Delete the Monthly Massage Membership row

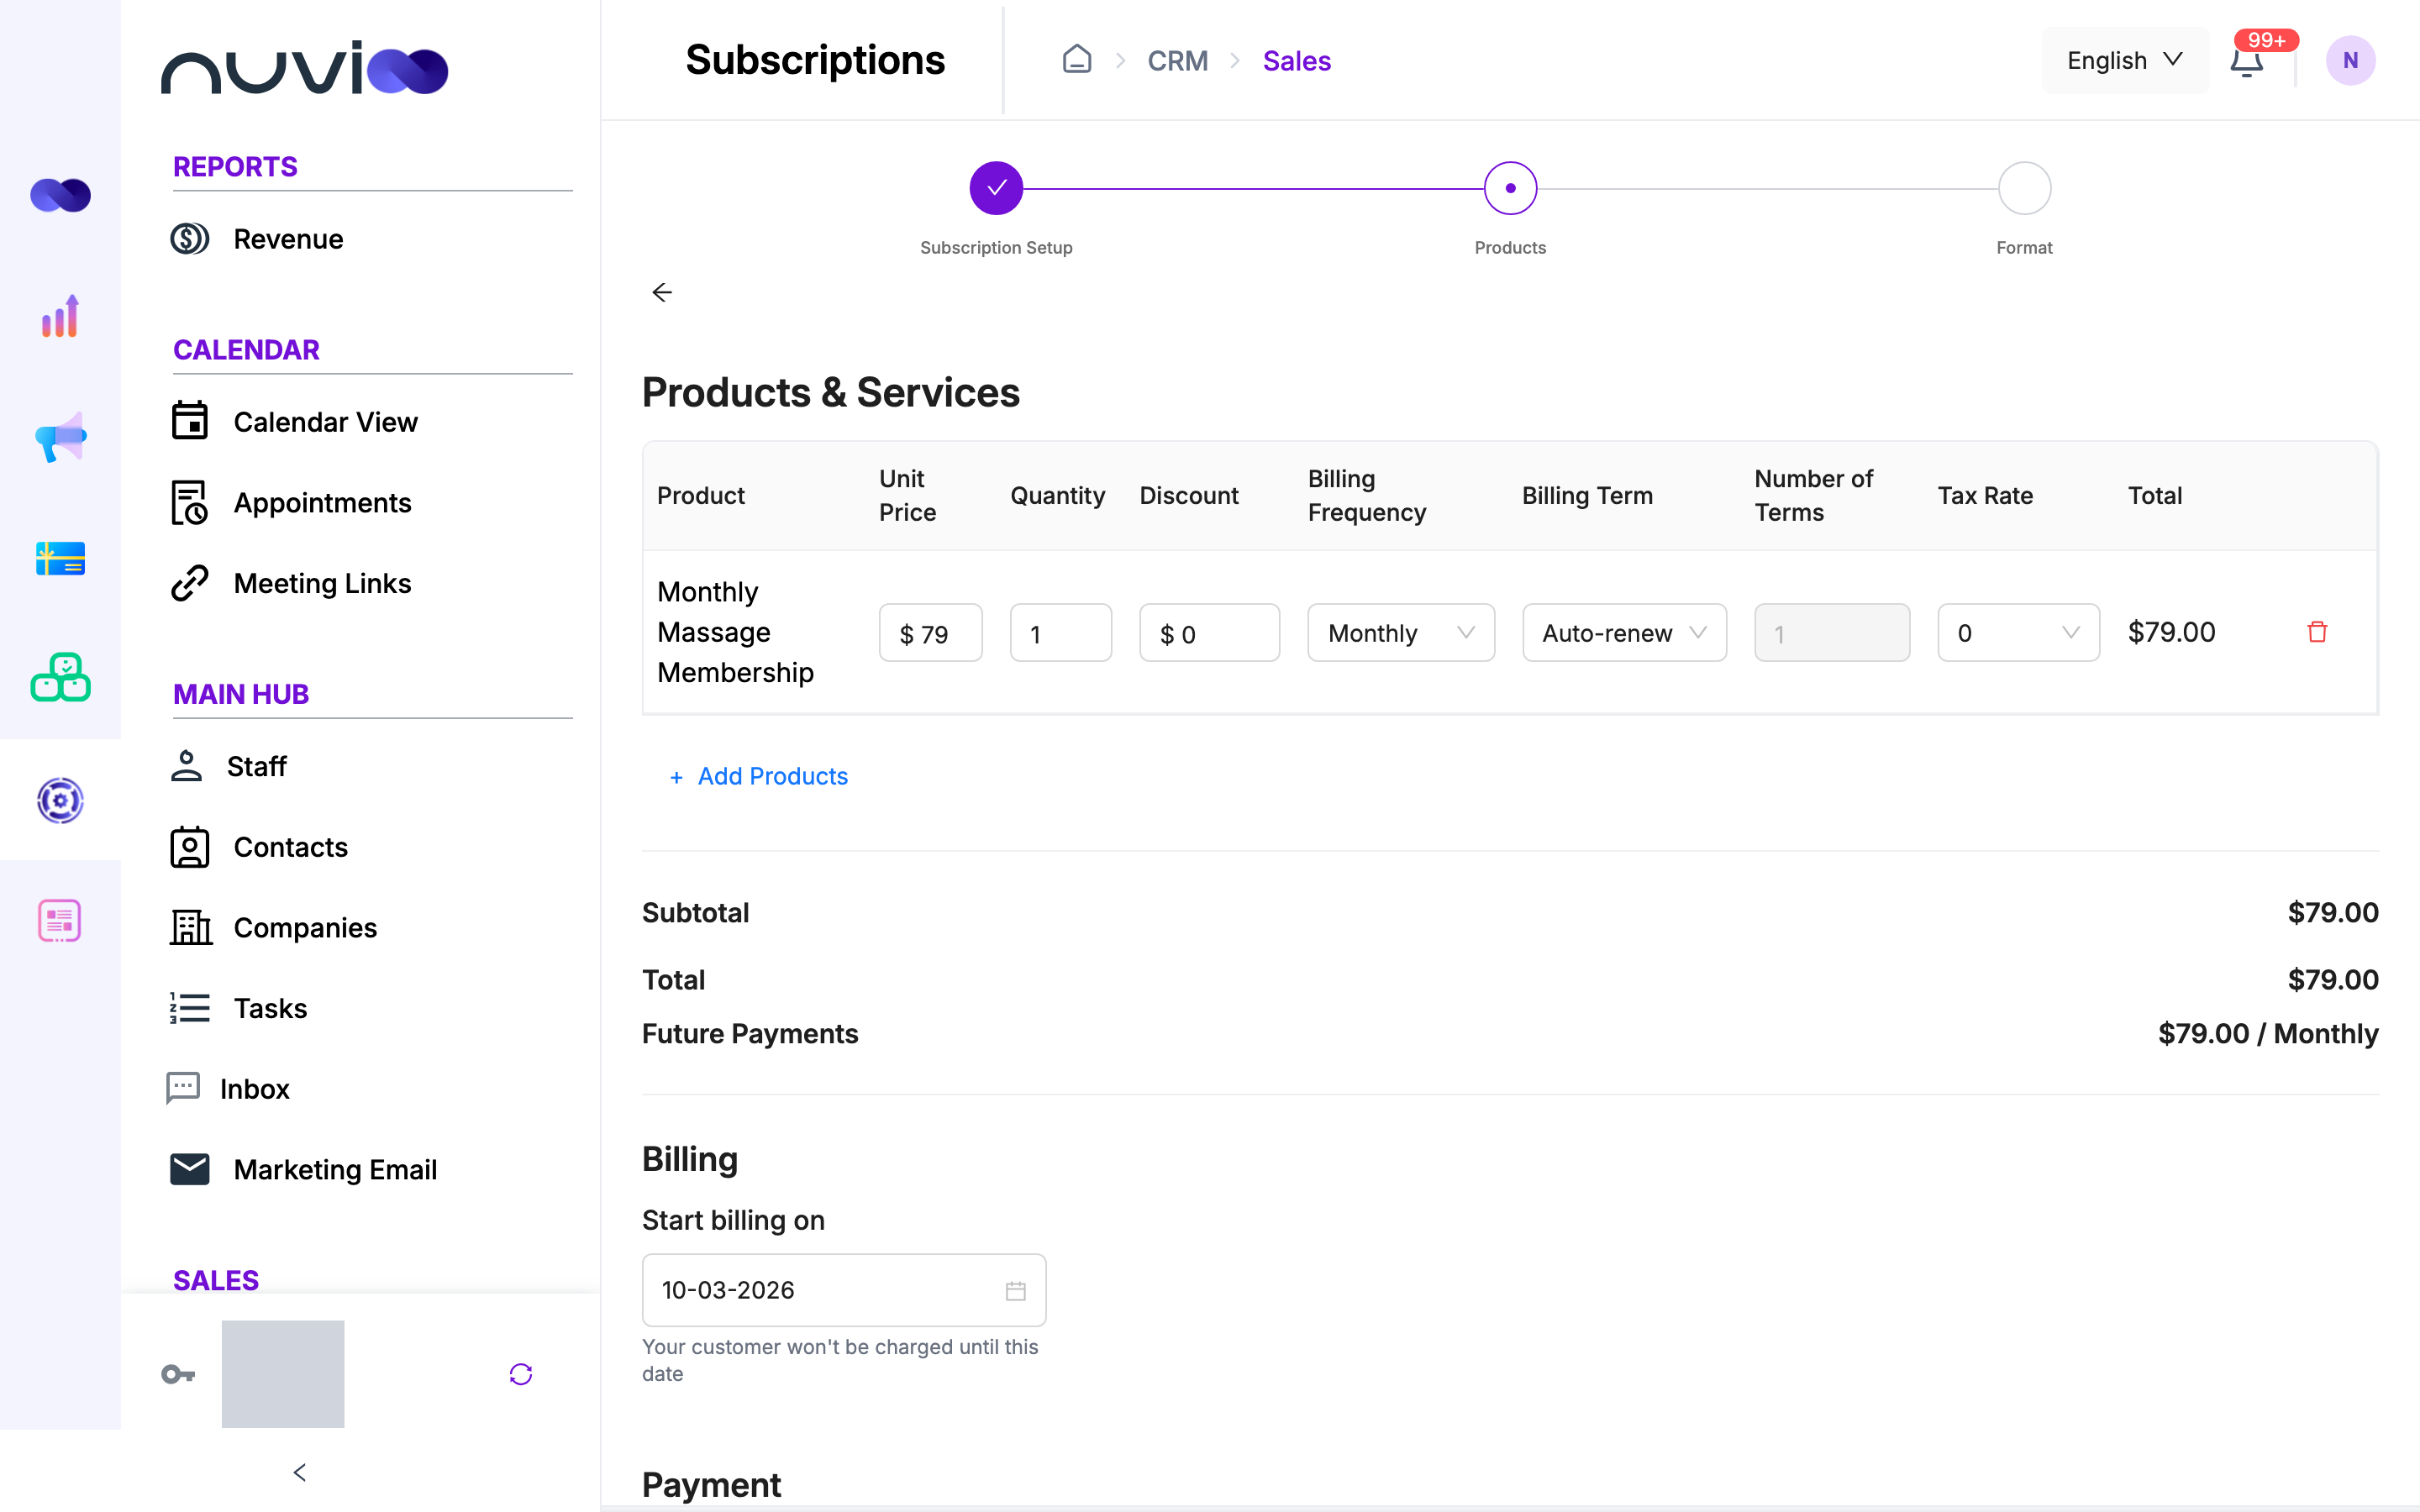tap(2317, 632)
